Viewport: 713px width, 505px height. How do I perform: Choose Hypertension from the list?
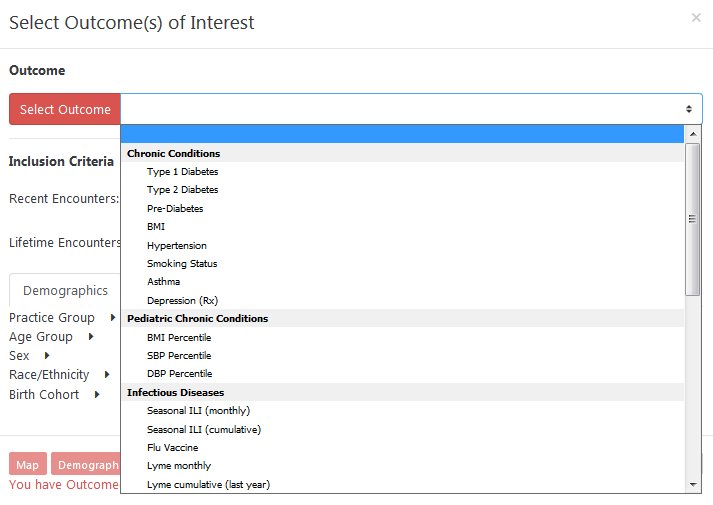176,245
